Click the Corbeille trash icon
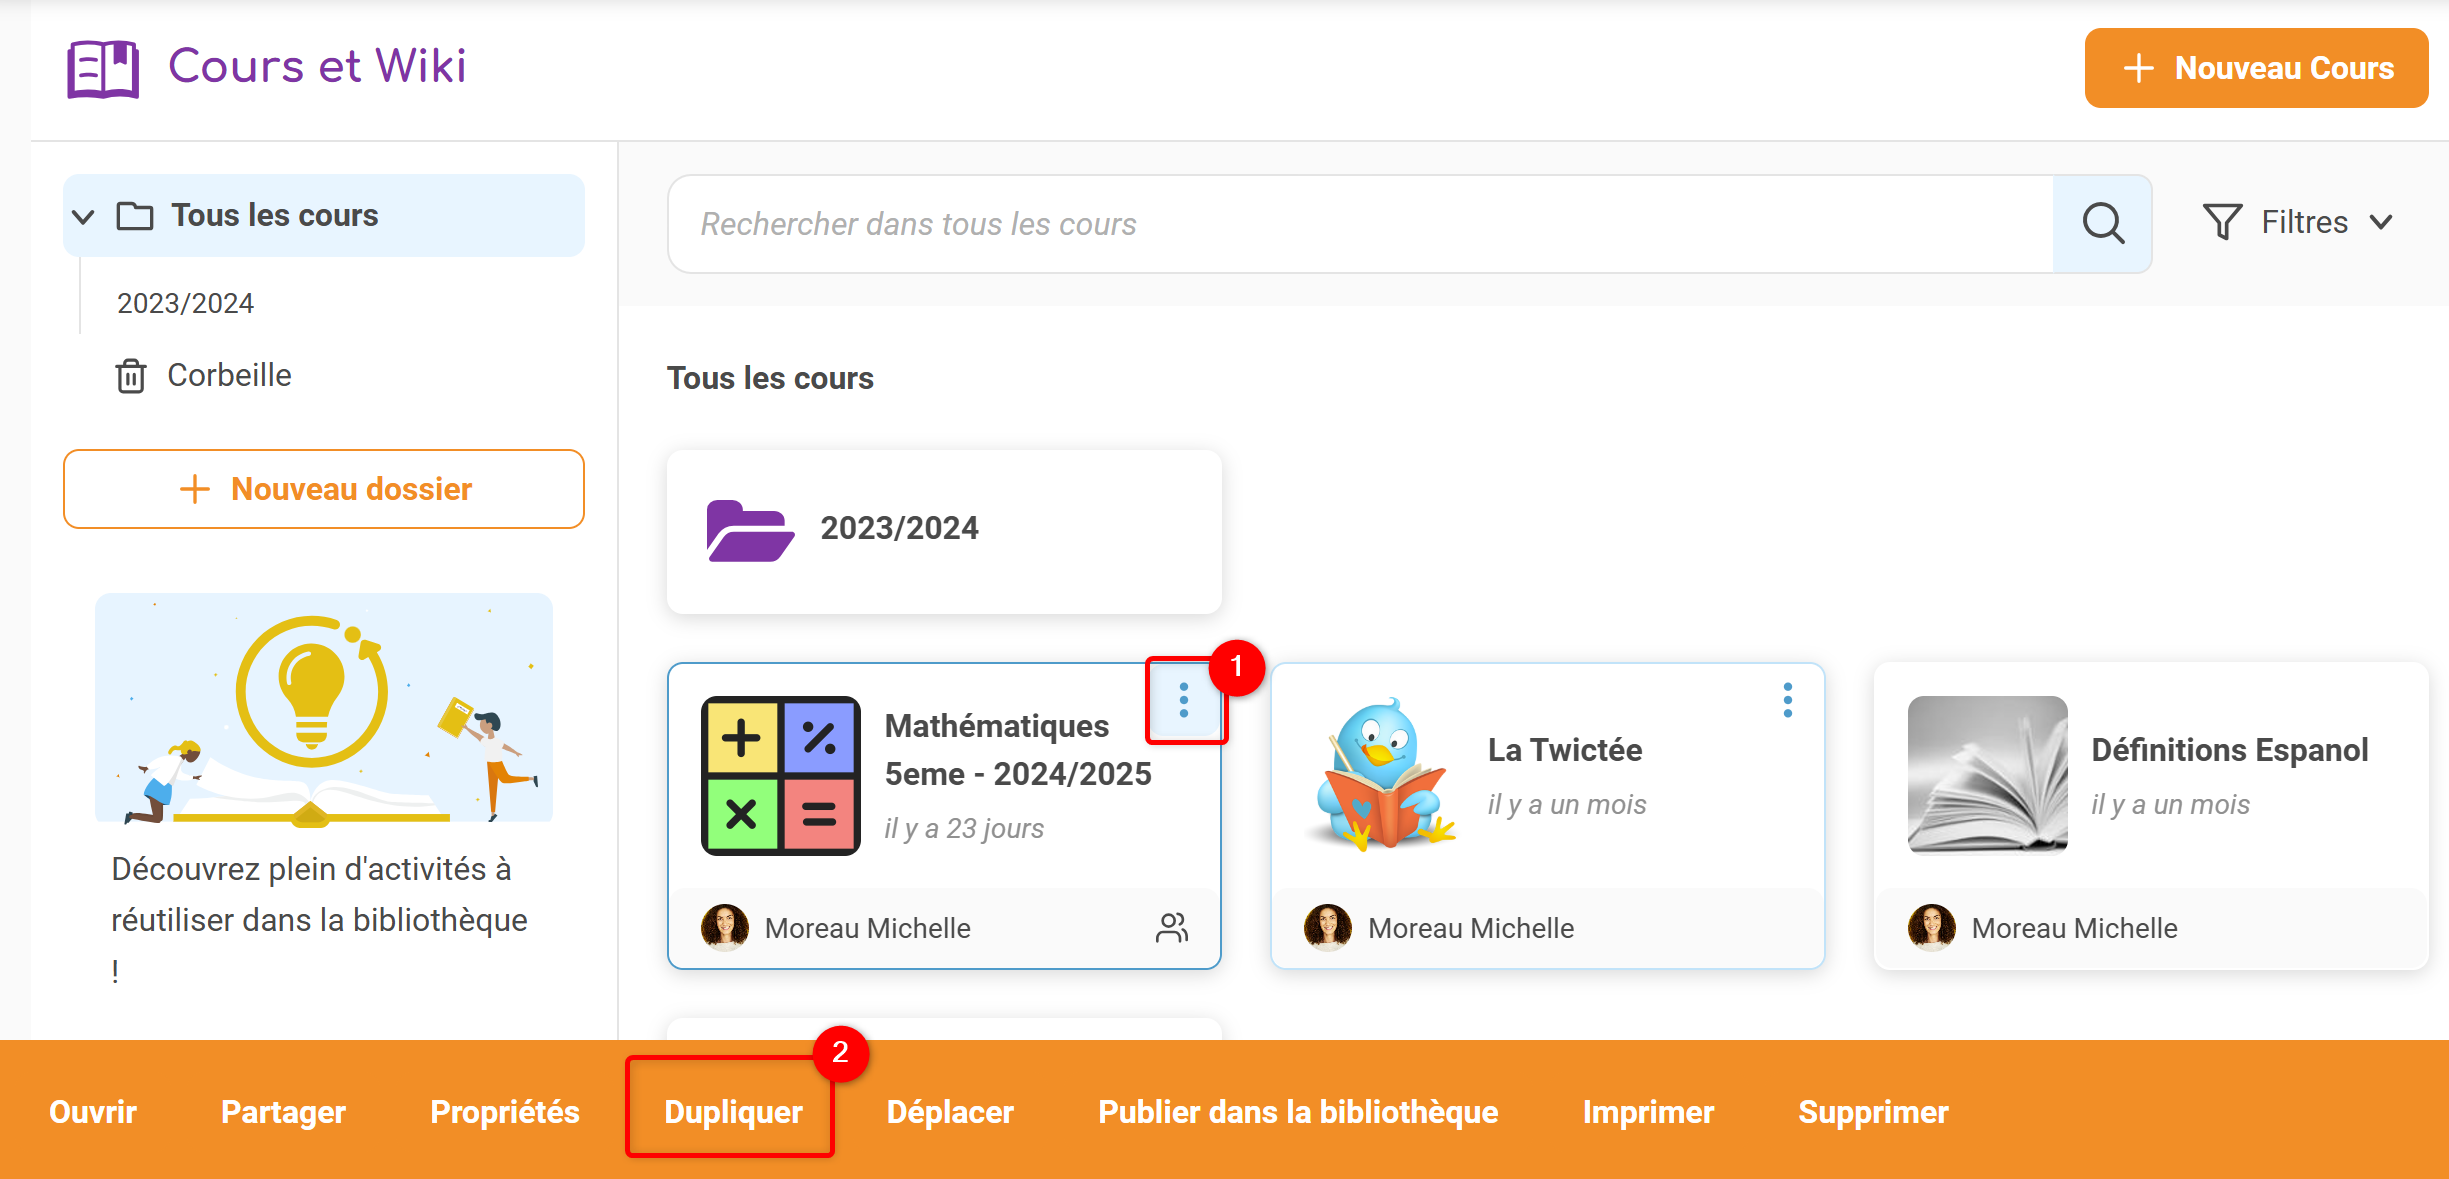Viewport: 2449px width, 1179px height. [x=131, y=376]
